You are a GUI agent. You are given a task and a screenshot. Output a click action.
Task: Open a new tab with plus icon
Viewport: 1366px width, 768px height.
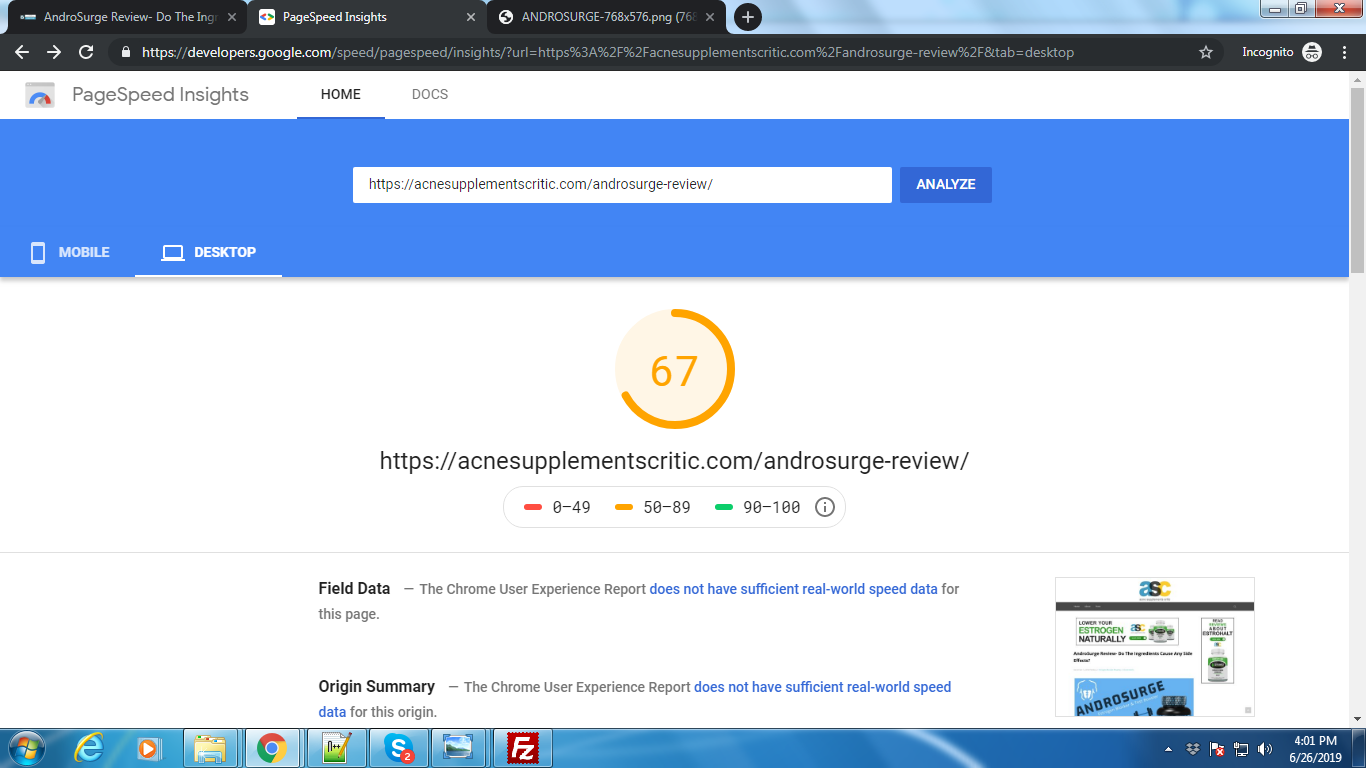[747, 17]
